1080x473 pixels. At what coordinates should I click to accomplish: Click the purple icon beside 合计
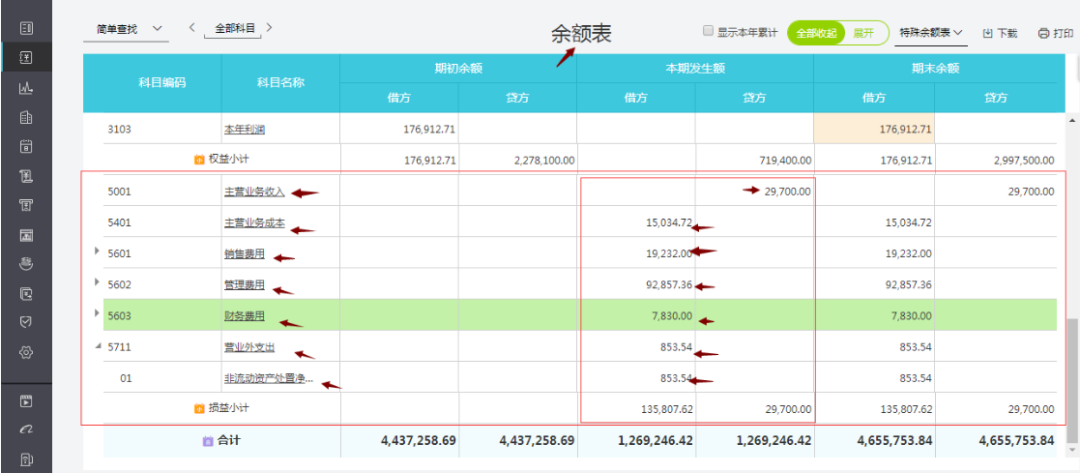208,440
